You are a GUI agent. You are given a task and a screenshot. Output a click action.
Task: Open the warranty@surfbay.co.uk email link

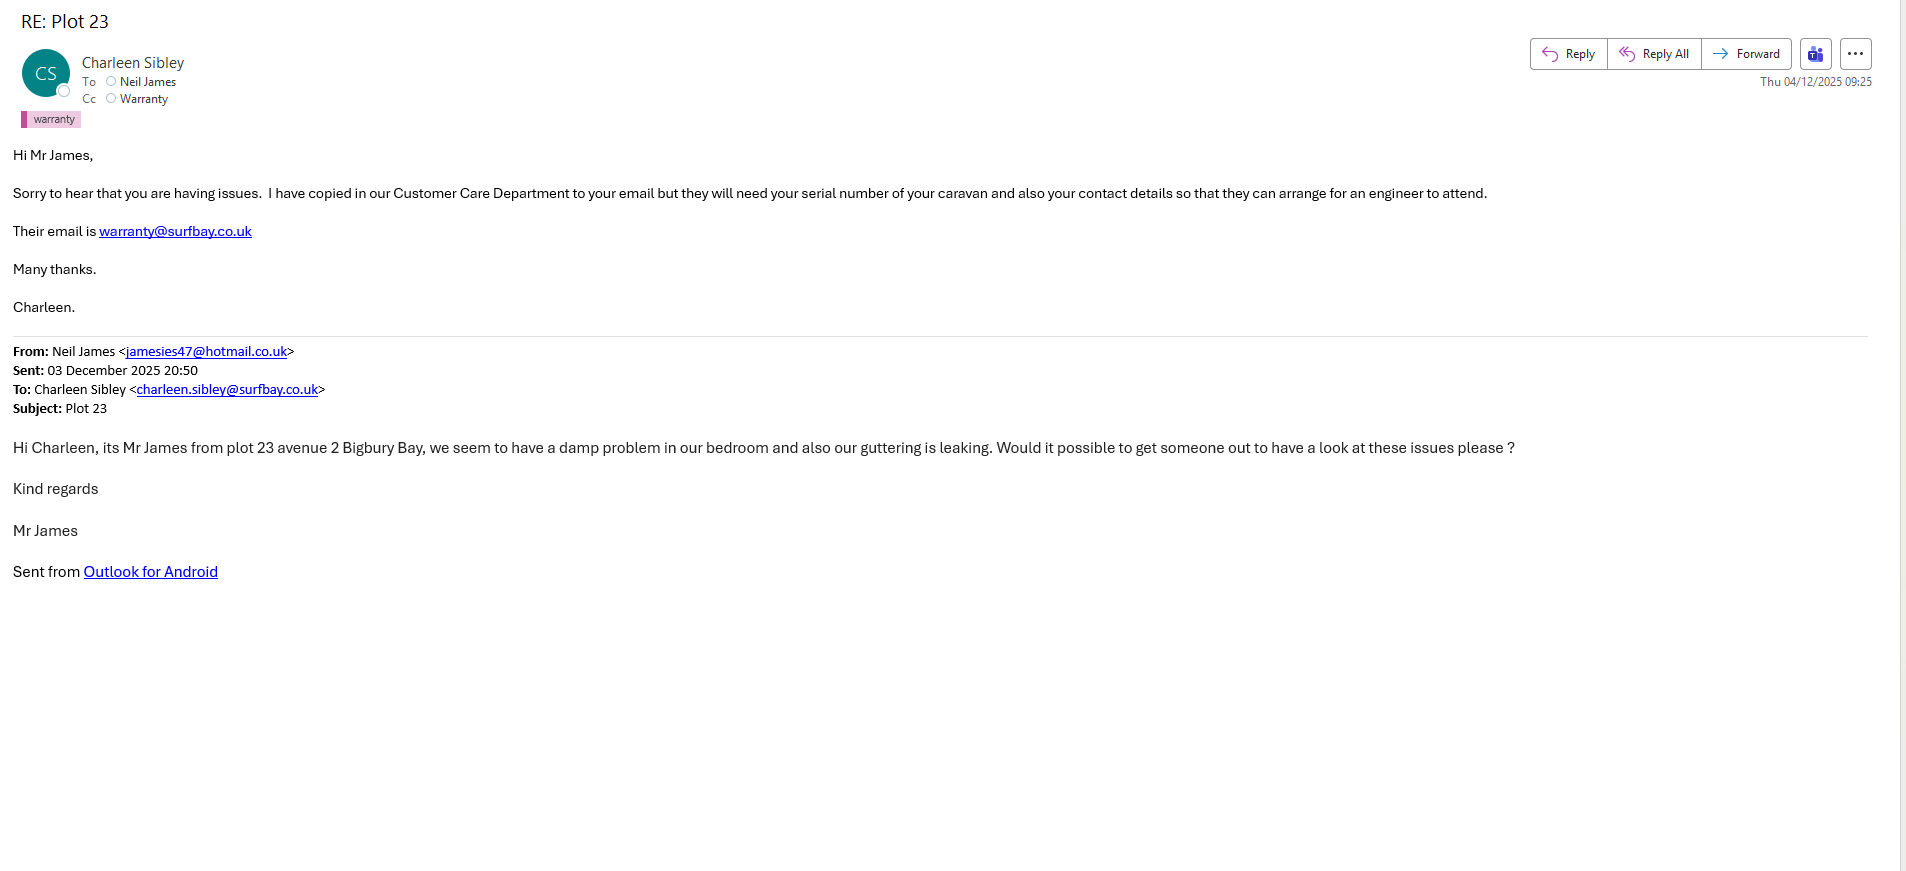pos(175,231)
